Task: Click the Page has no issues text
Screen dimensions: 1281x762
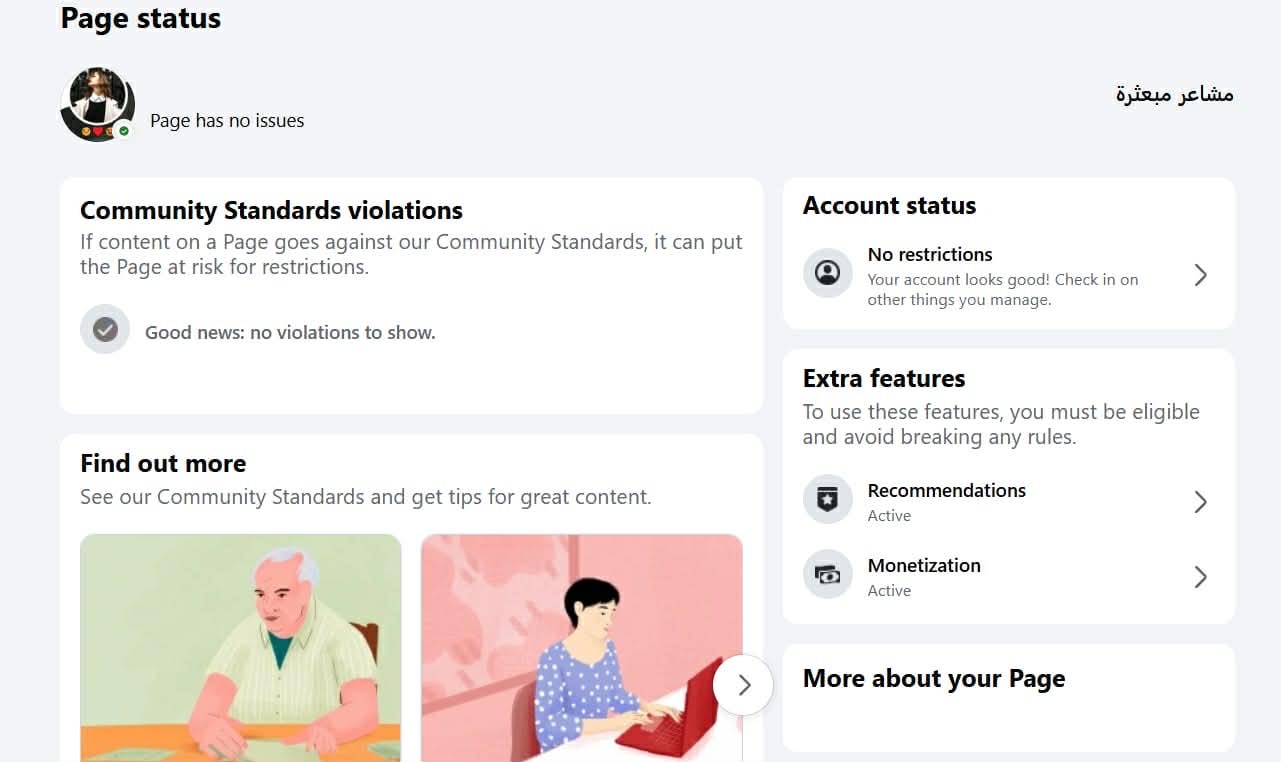Action: point(227,121)
